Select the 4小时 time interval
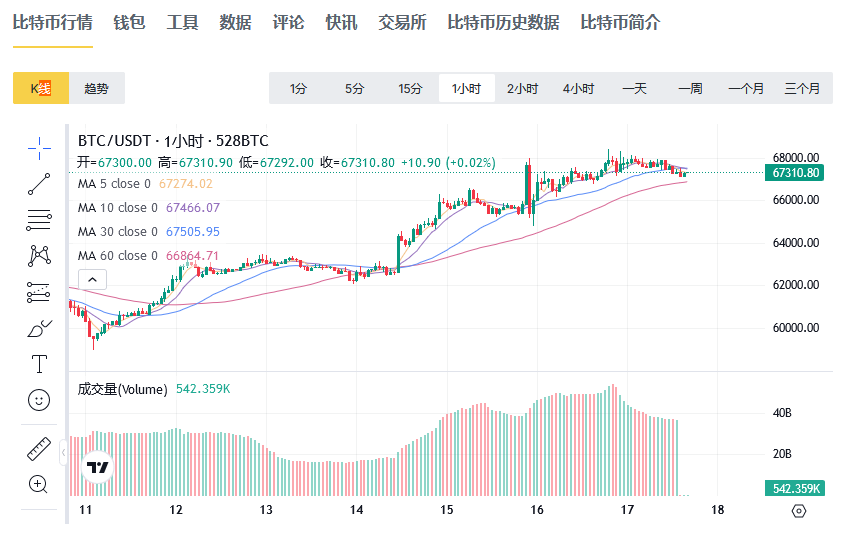Image resolution: width=842 pixels, height=533 pixels. click(578, 89)
